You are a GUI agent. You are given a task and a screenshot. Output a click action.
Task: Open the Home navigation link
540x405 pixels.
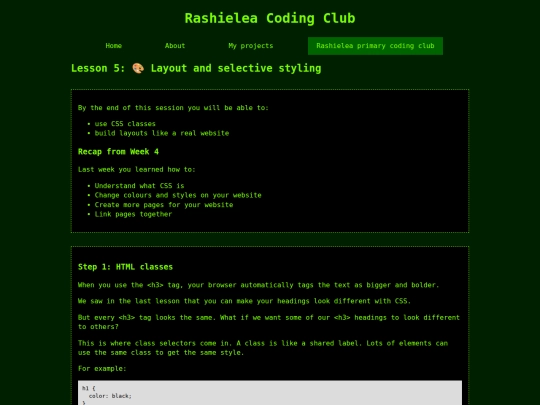point(114,46)
